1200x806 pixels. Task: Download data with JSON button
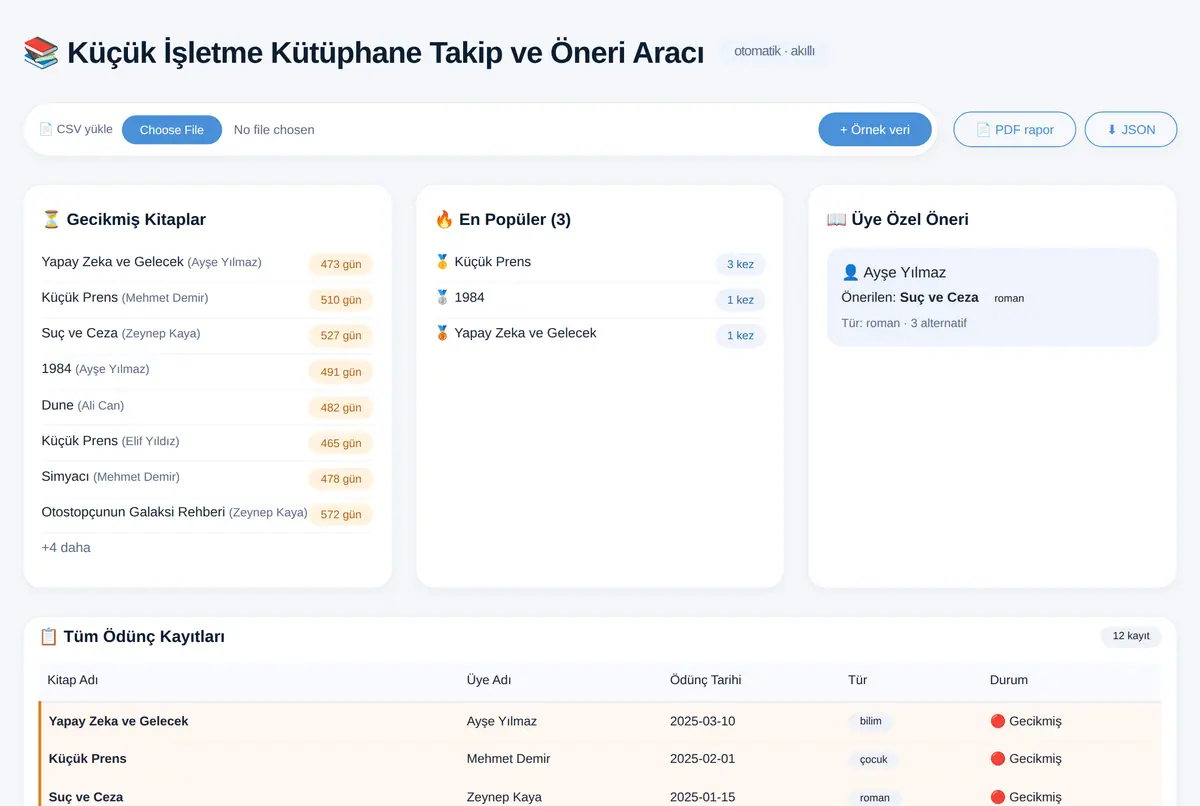tap(1131, 130)
